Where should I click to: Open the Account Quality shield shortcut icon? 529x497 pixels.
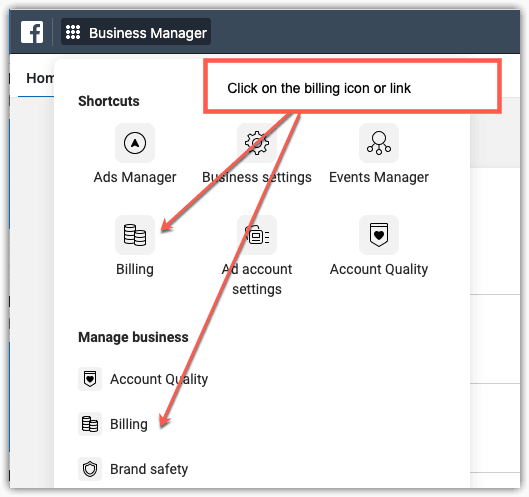point(379,235)
